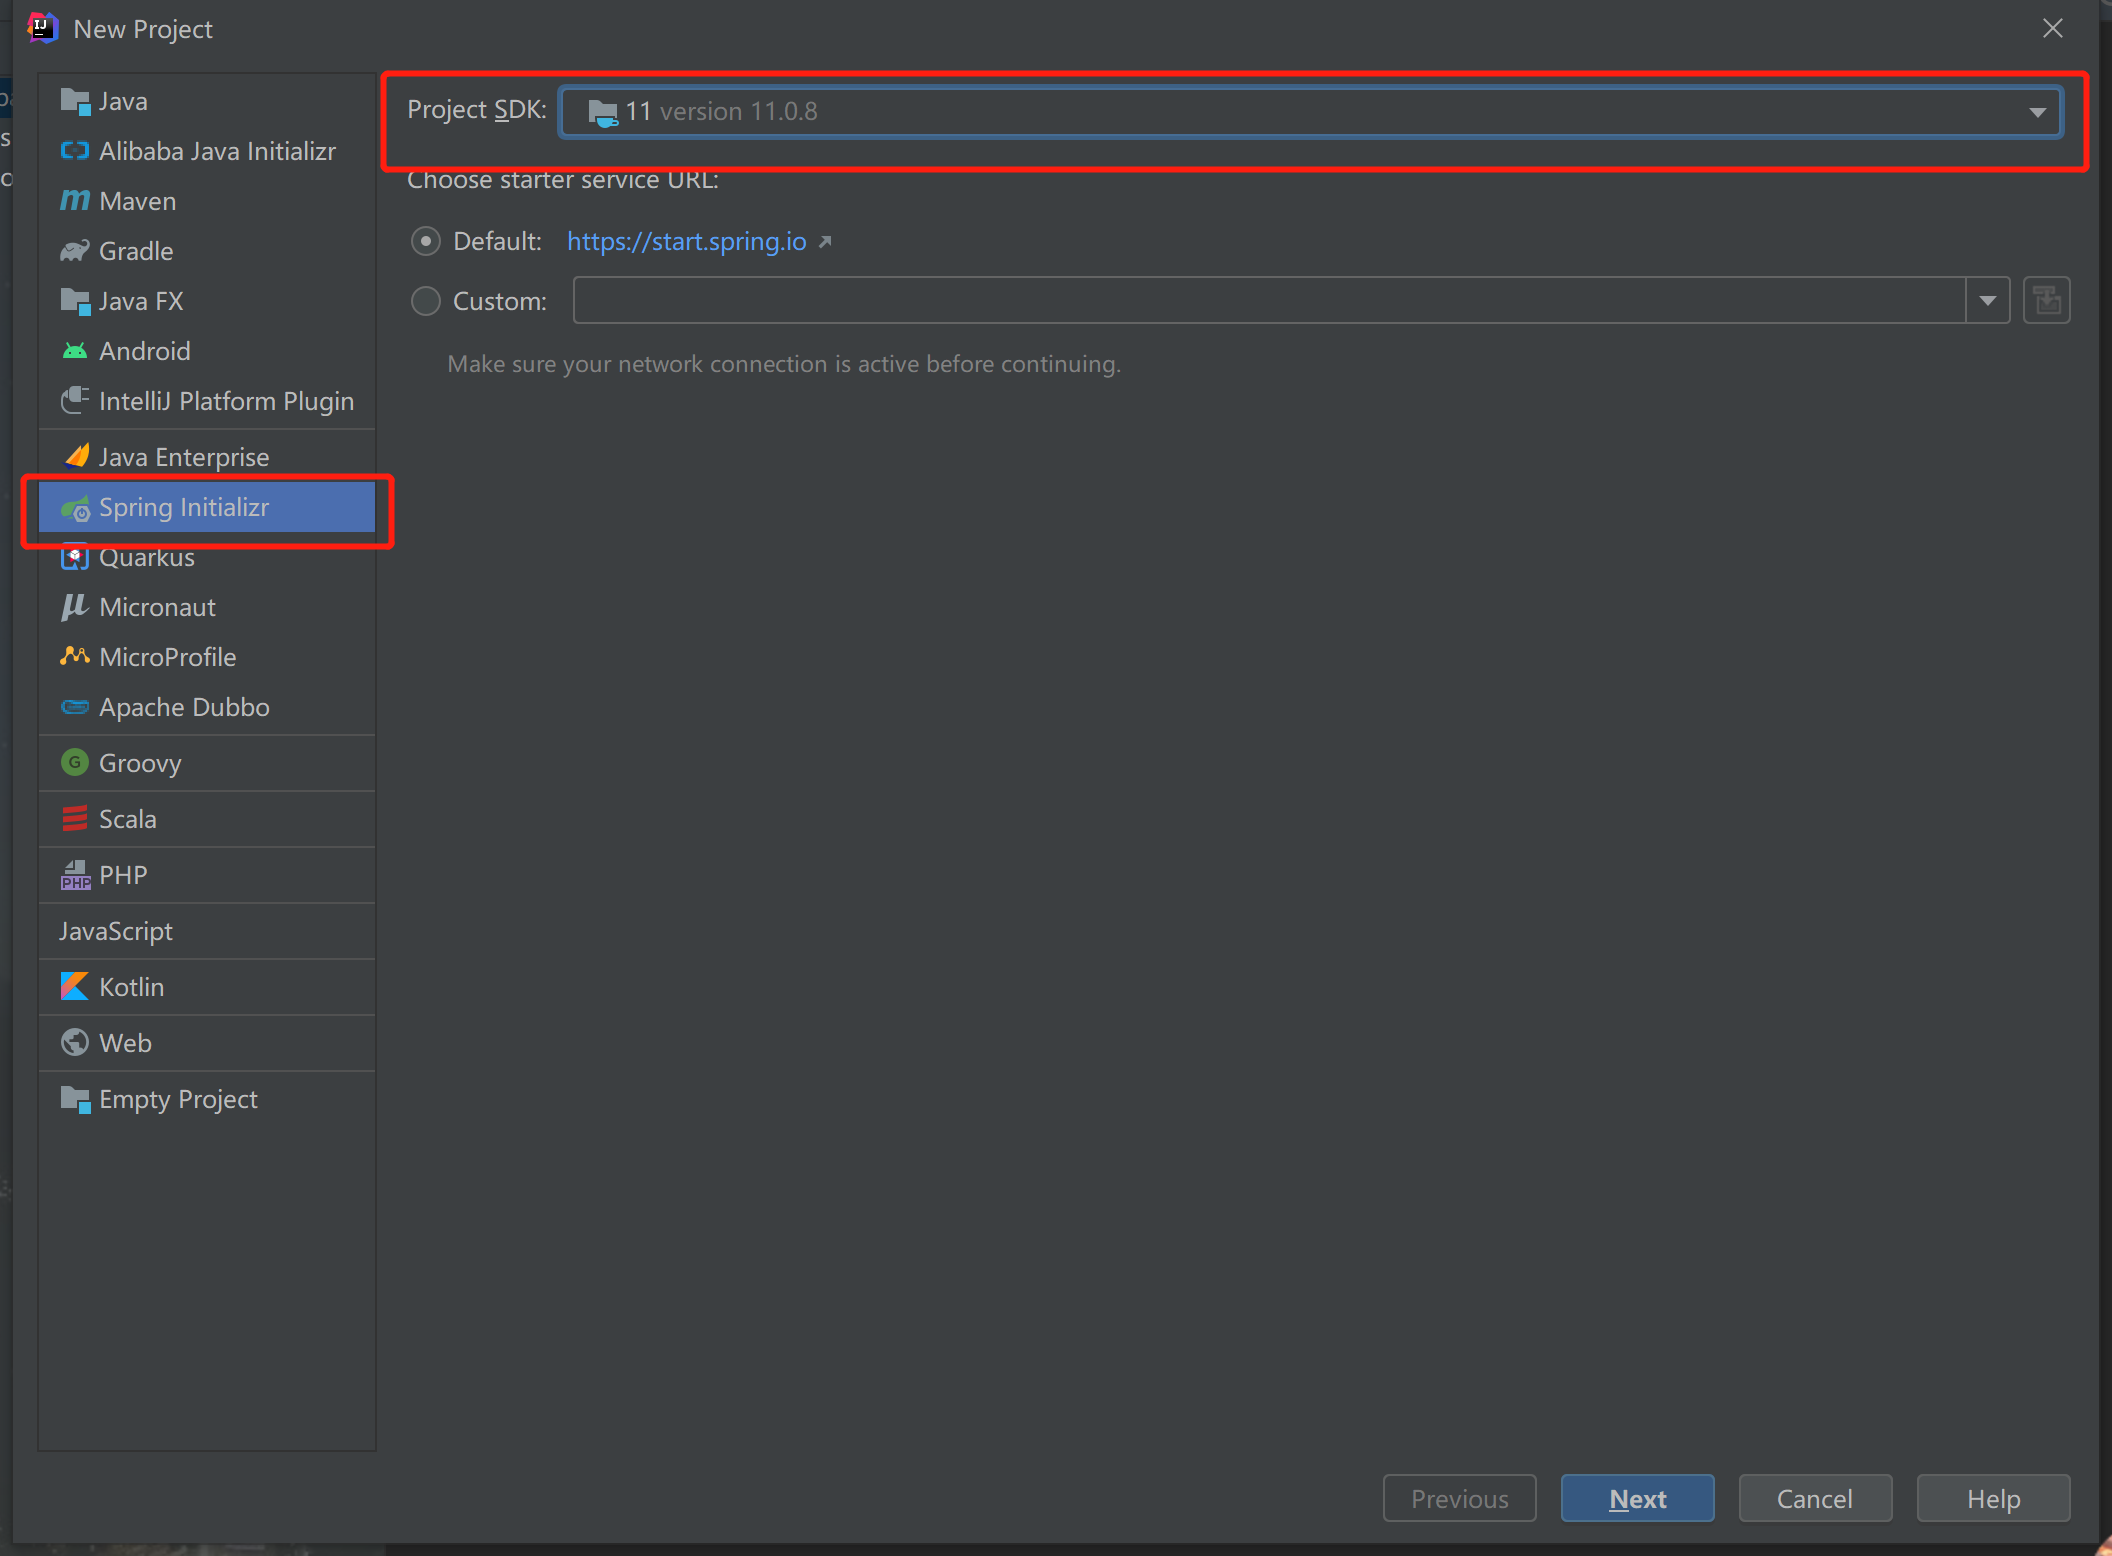Click the button beside Custom URL field

(2046, 301)
